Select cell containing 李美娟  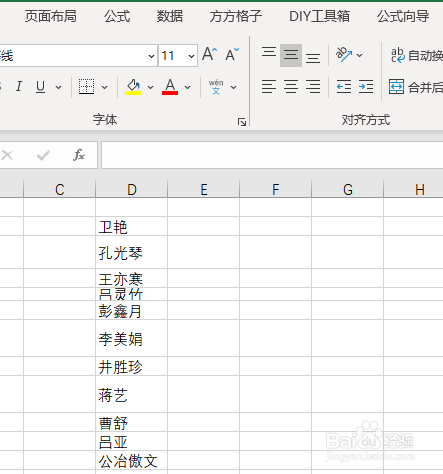click(x=132, y=338)
